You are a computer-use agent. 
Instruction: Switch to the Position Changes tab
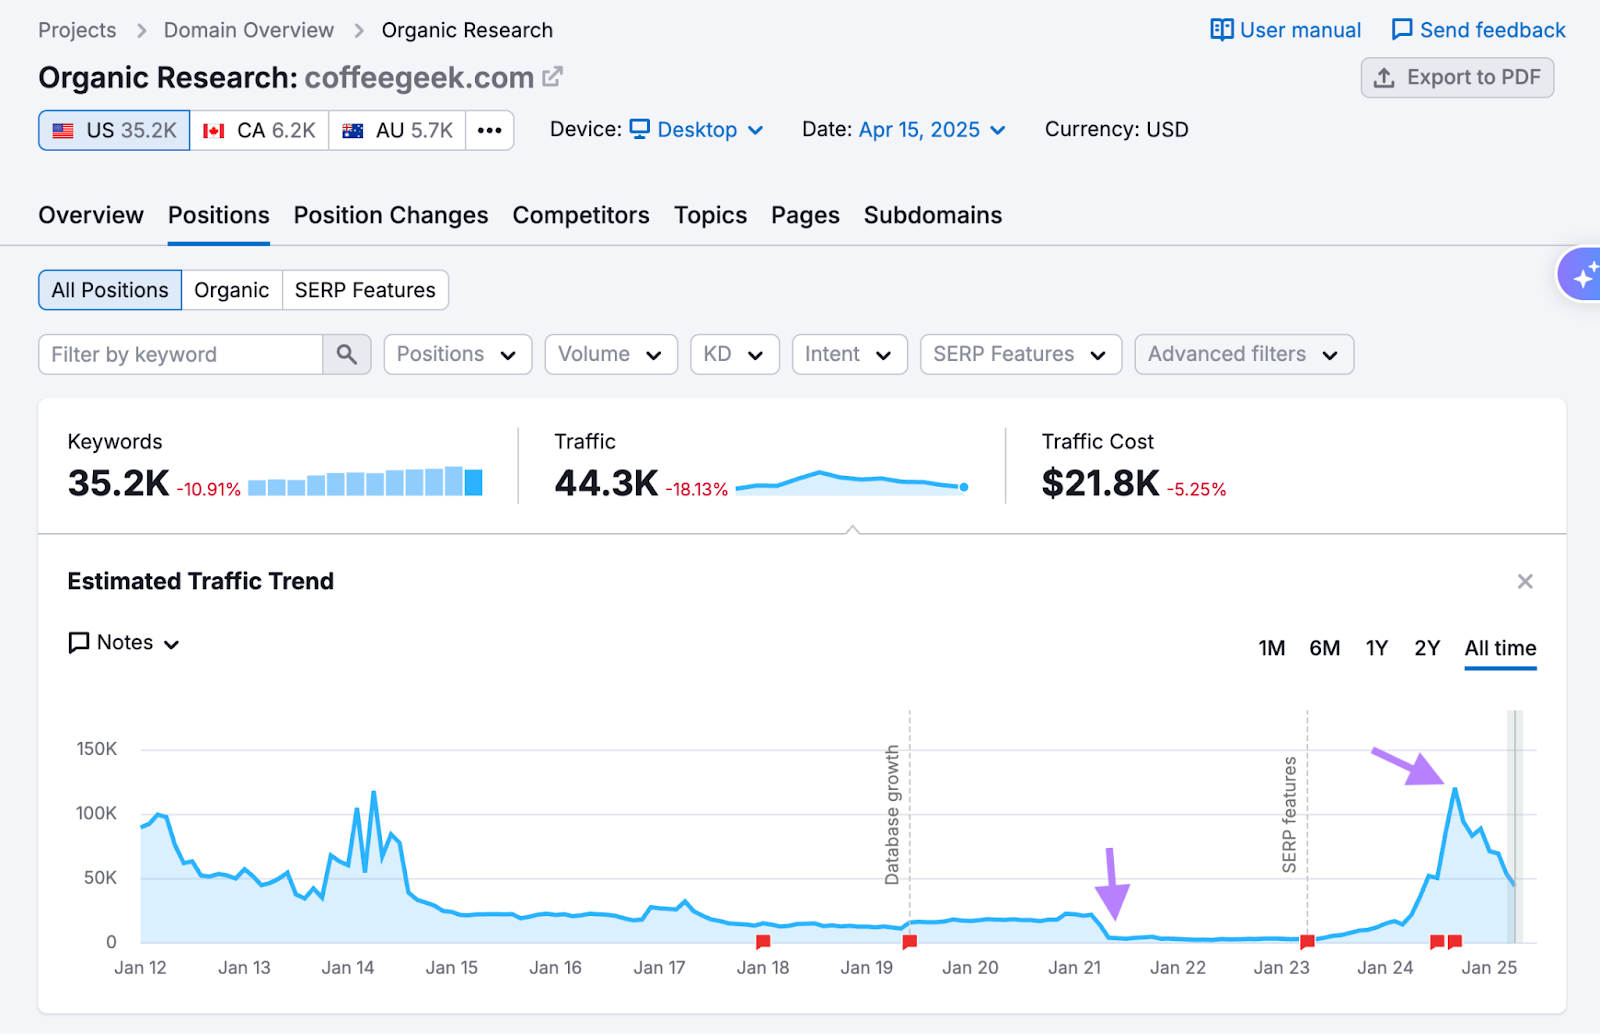[x=390, y=215]
